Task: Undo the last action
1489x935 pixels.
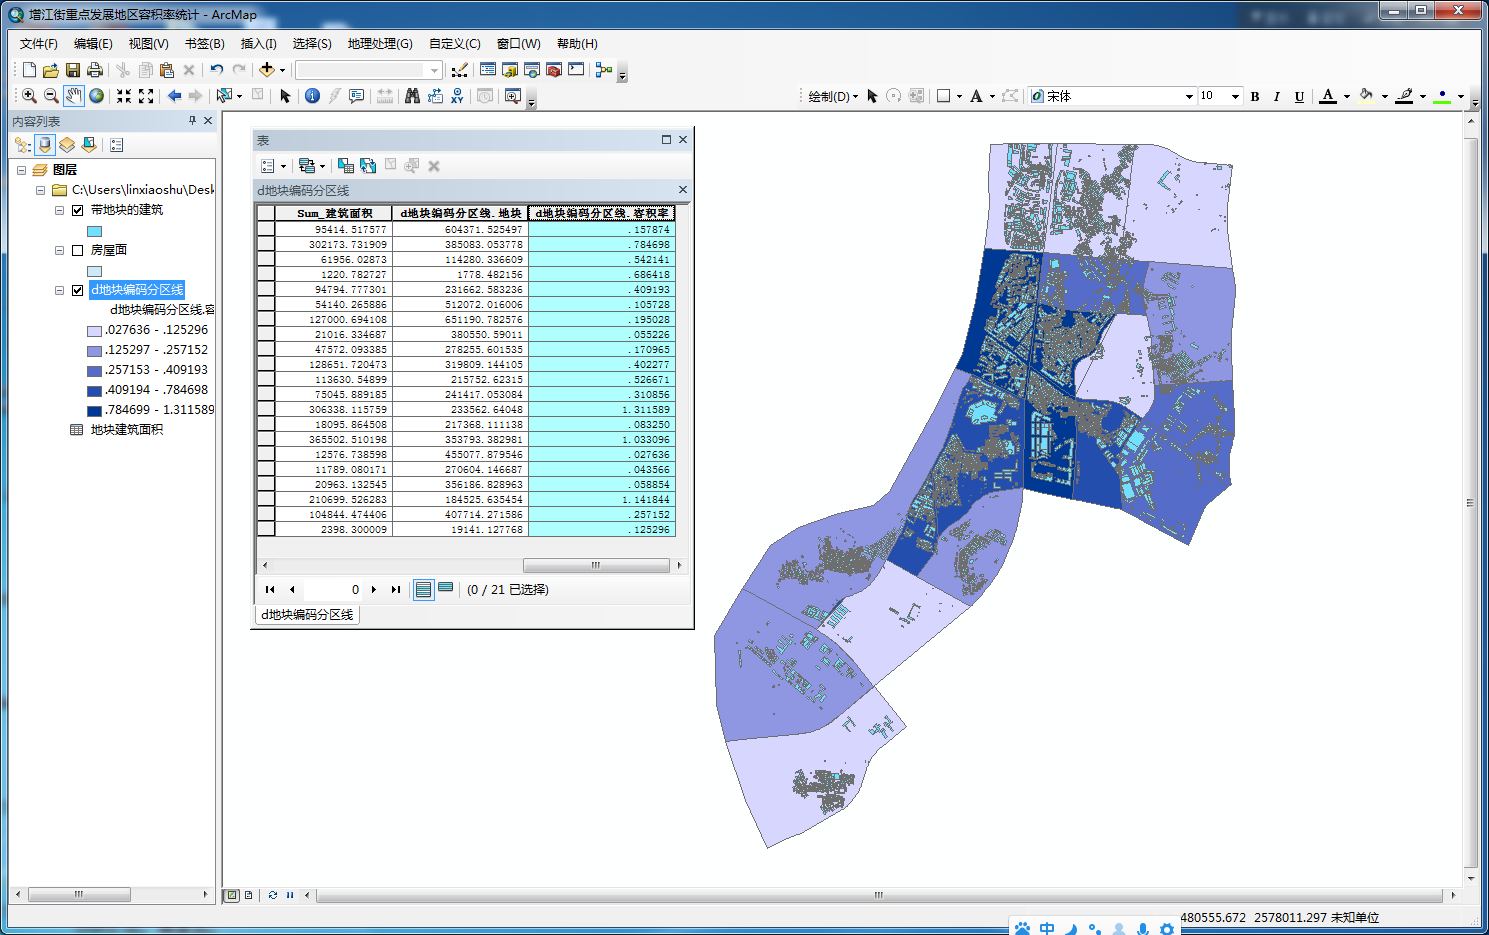Action: 216,70
